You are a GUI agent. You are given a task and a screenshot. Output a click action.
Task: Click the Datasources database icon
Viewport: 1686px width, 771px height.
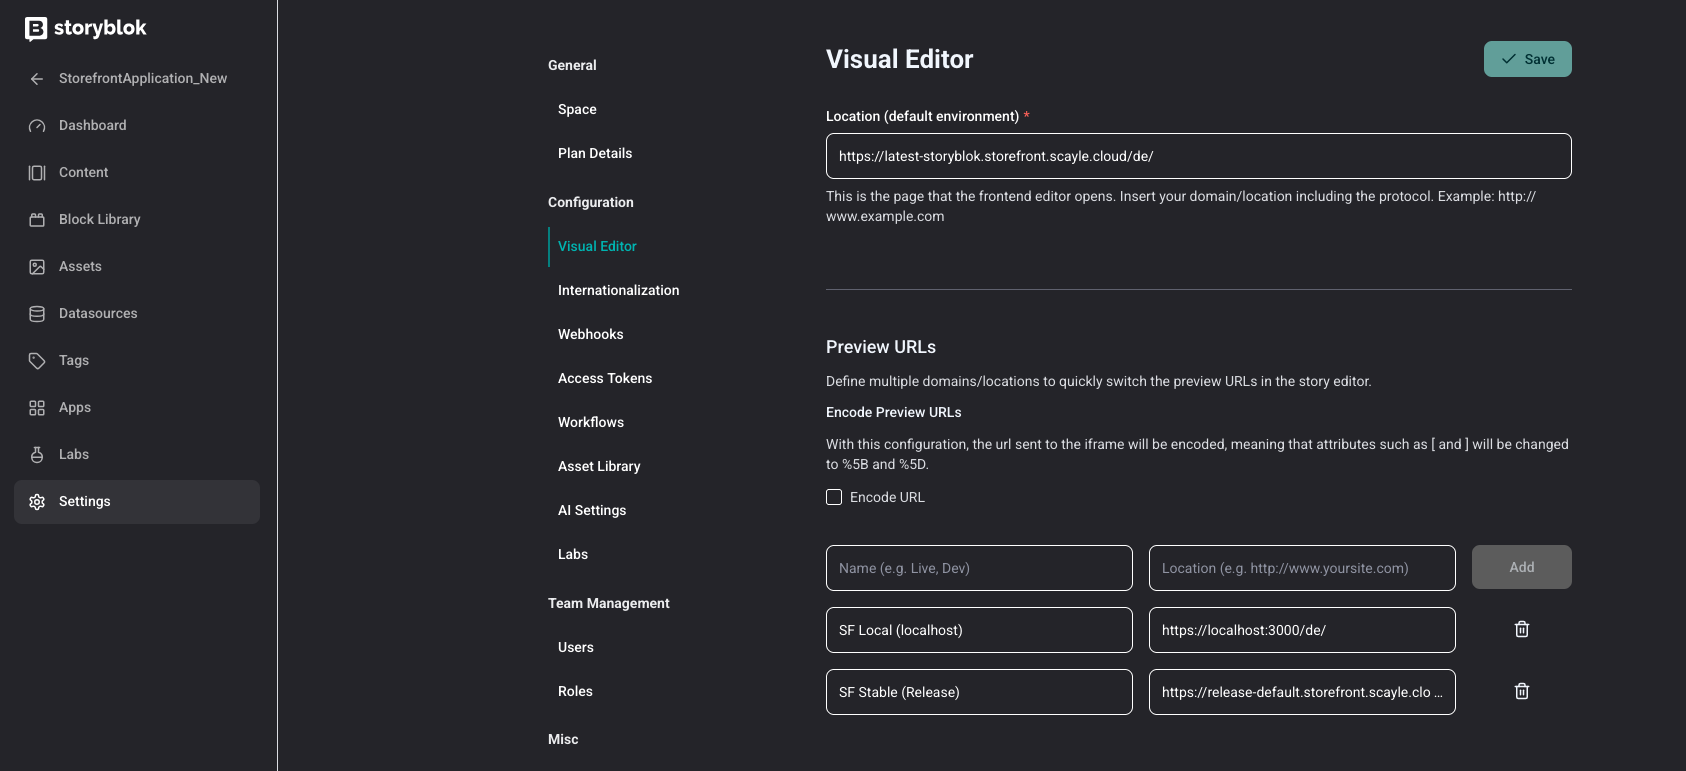(37, 314)
